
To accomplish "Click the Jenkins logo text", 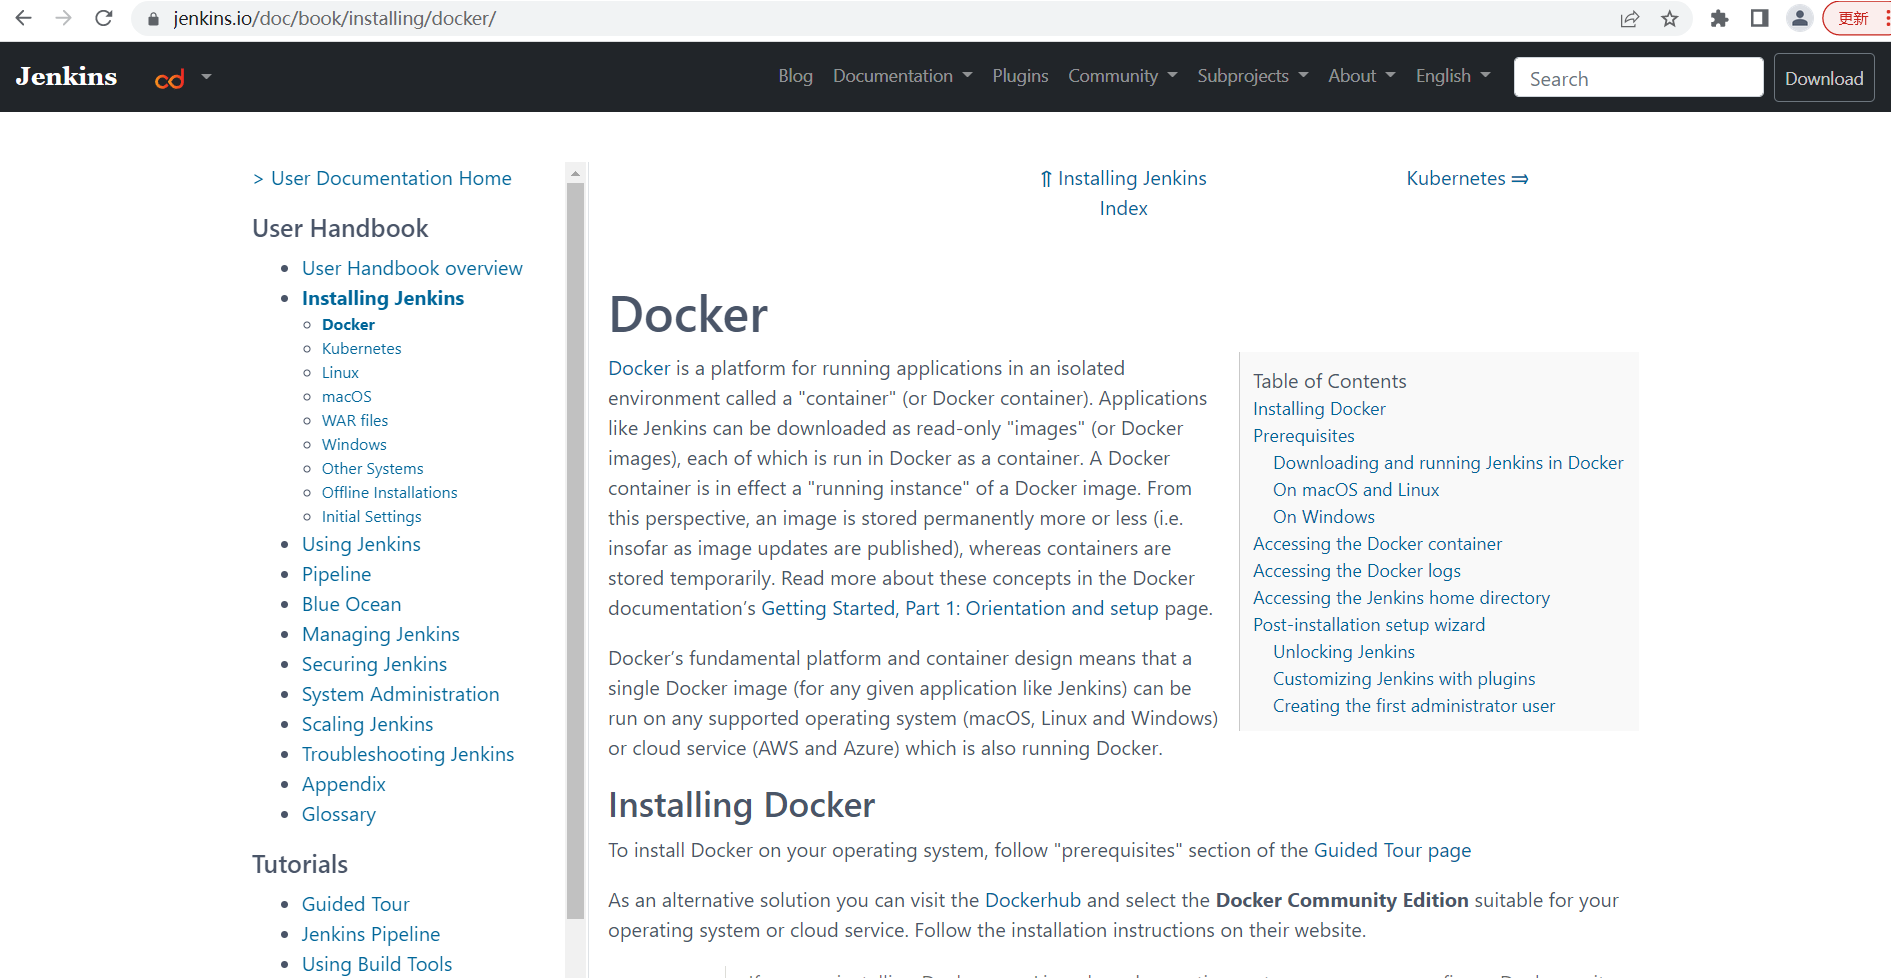I will click(66, 76).
